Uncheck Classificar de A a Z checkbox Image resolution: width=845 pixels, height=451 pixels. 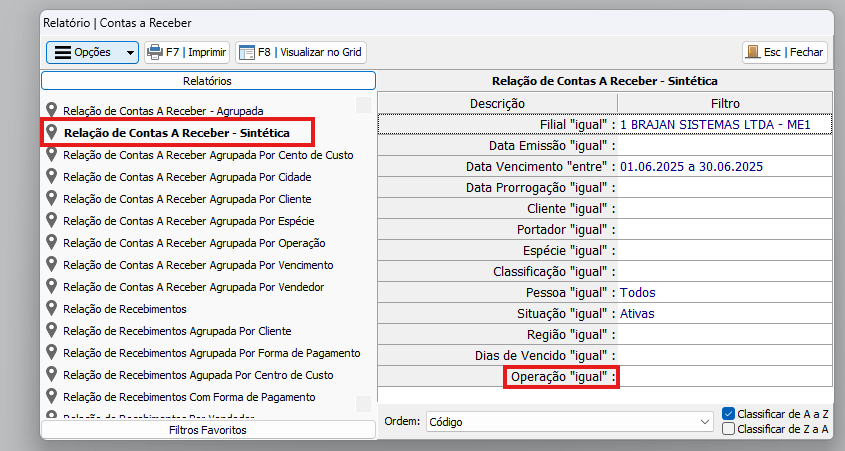(729, 413)
